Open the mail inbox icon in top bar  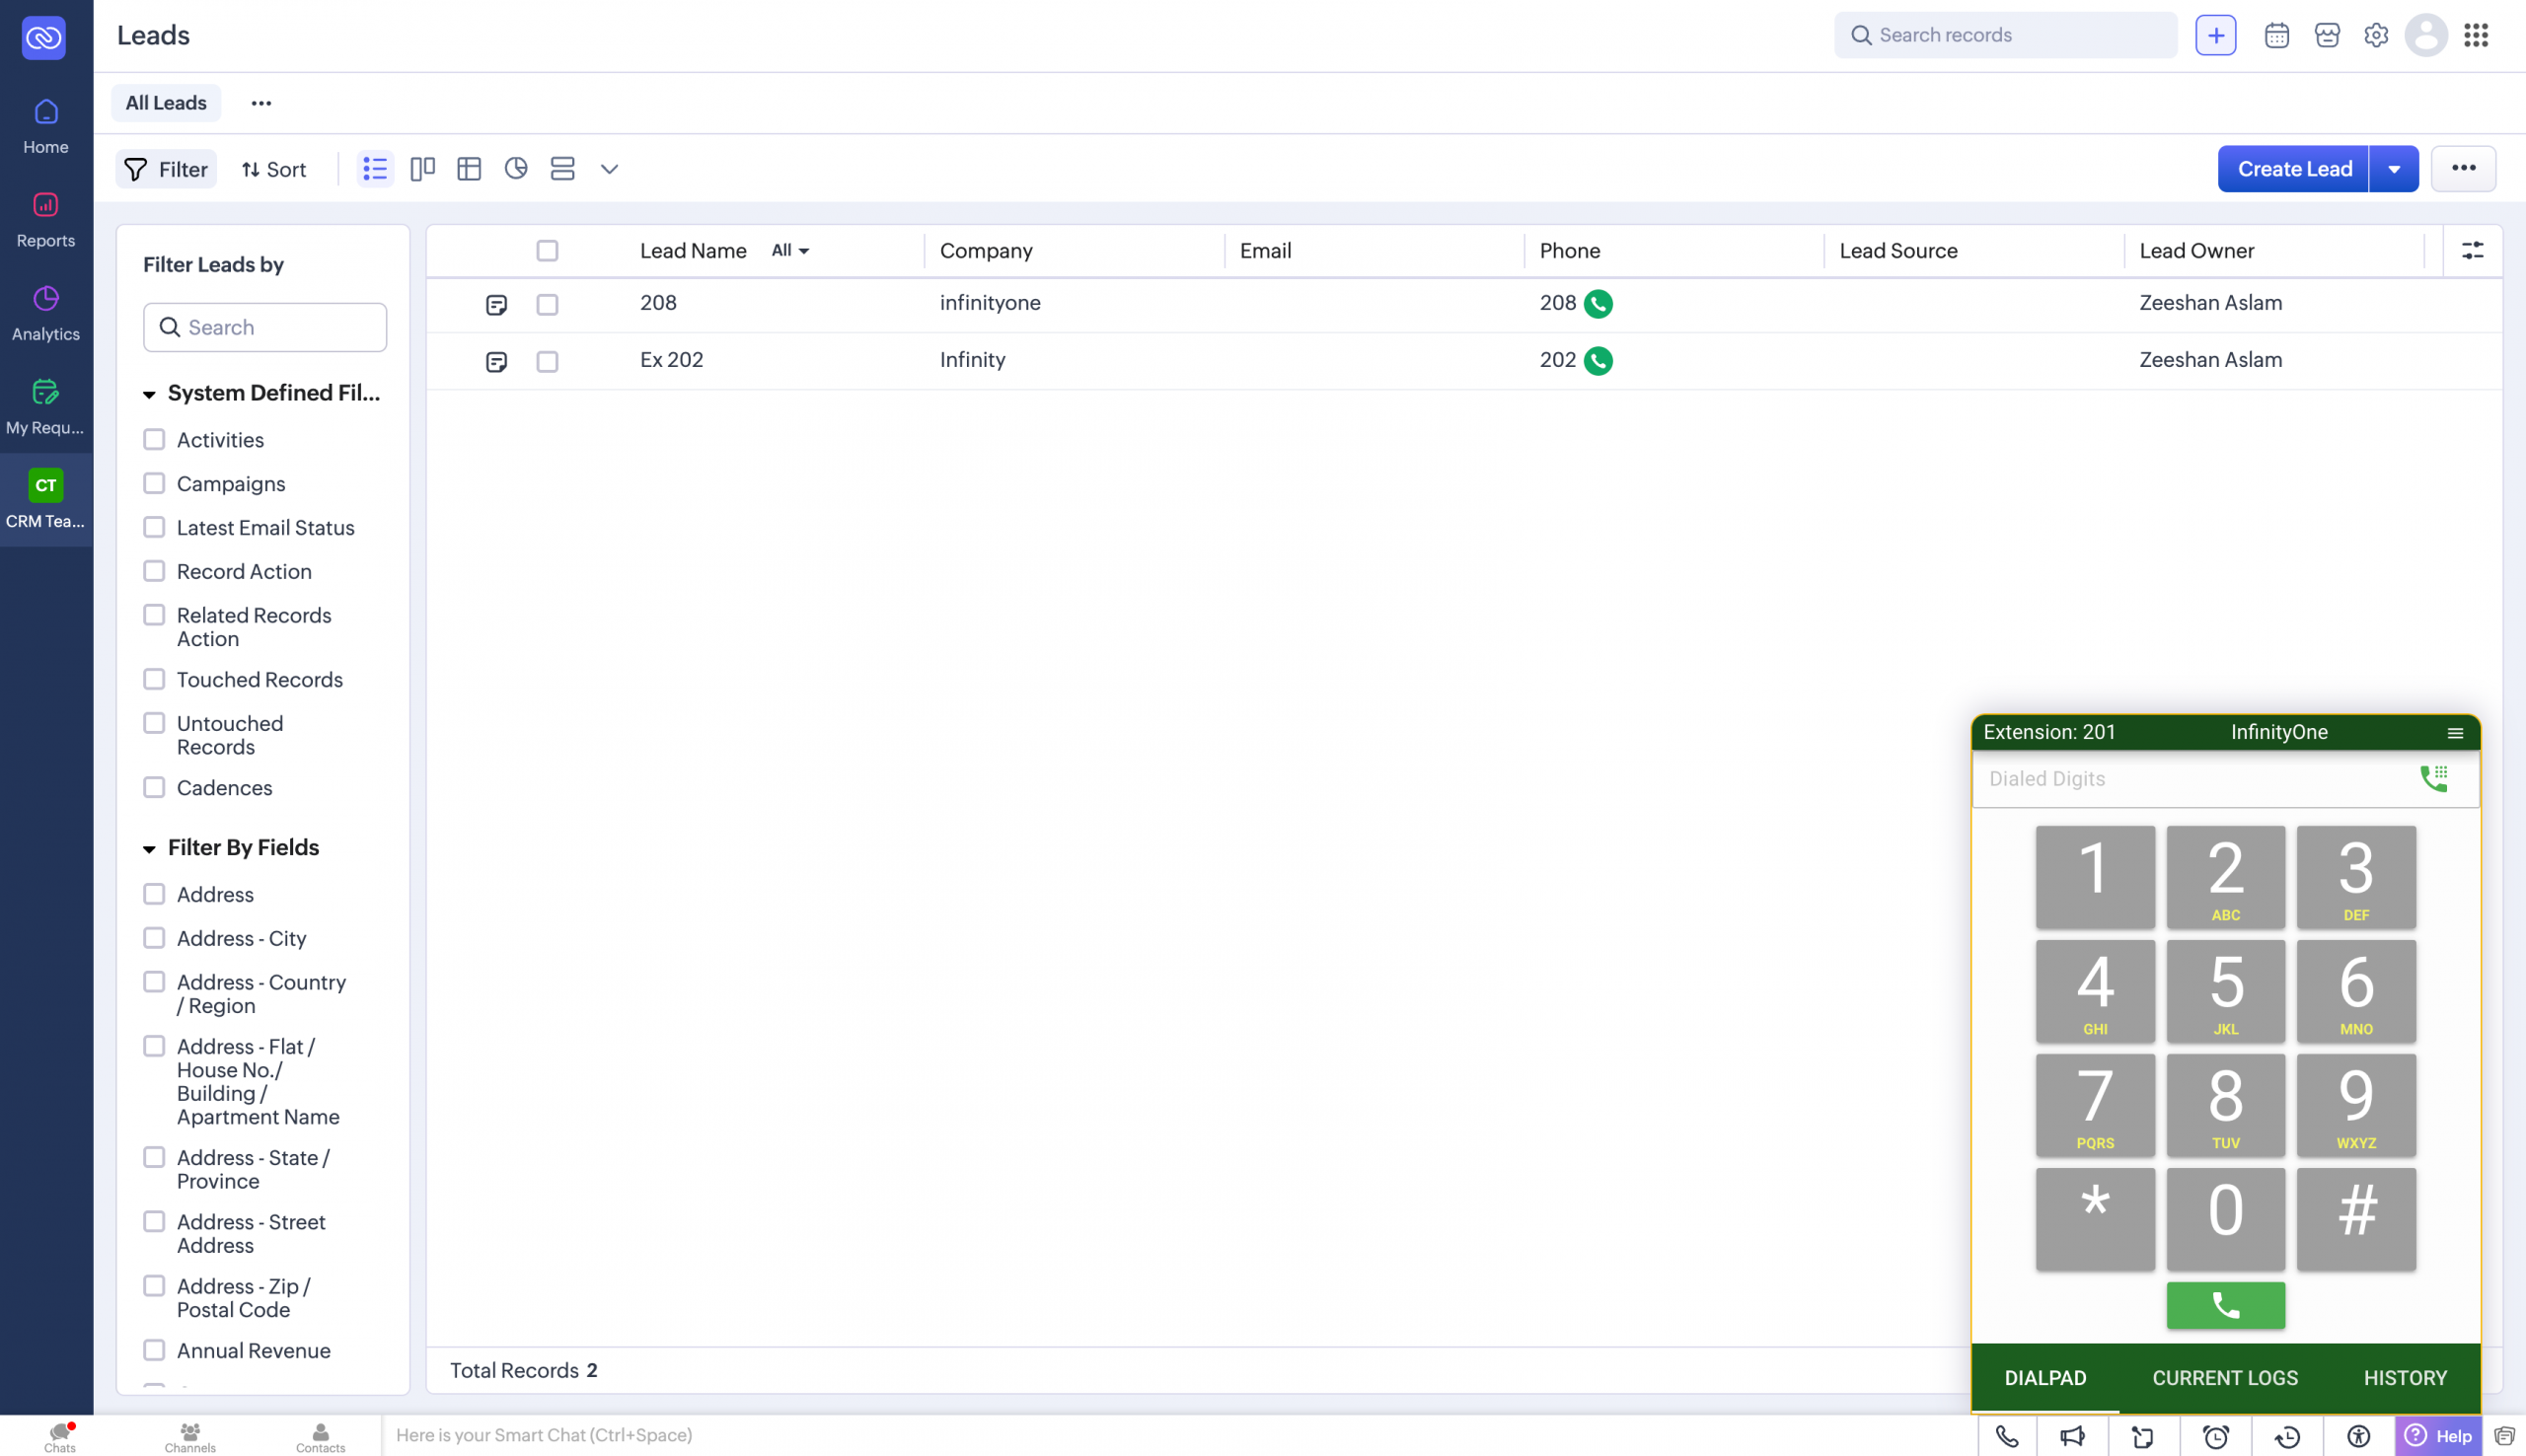point(2327,35)
